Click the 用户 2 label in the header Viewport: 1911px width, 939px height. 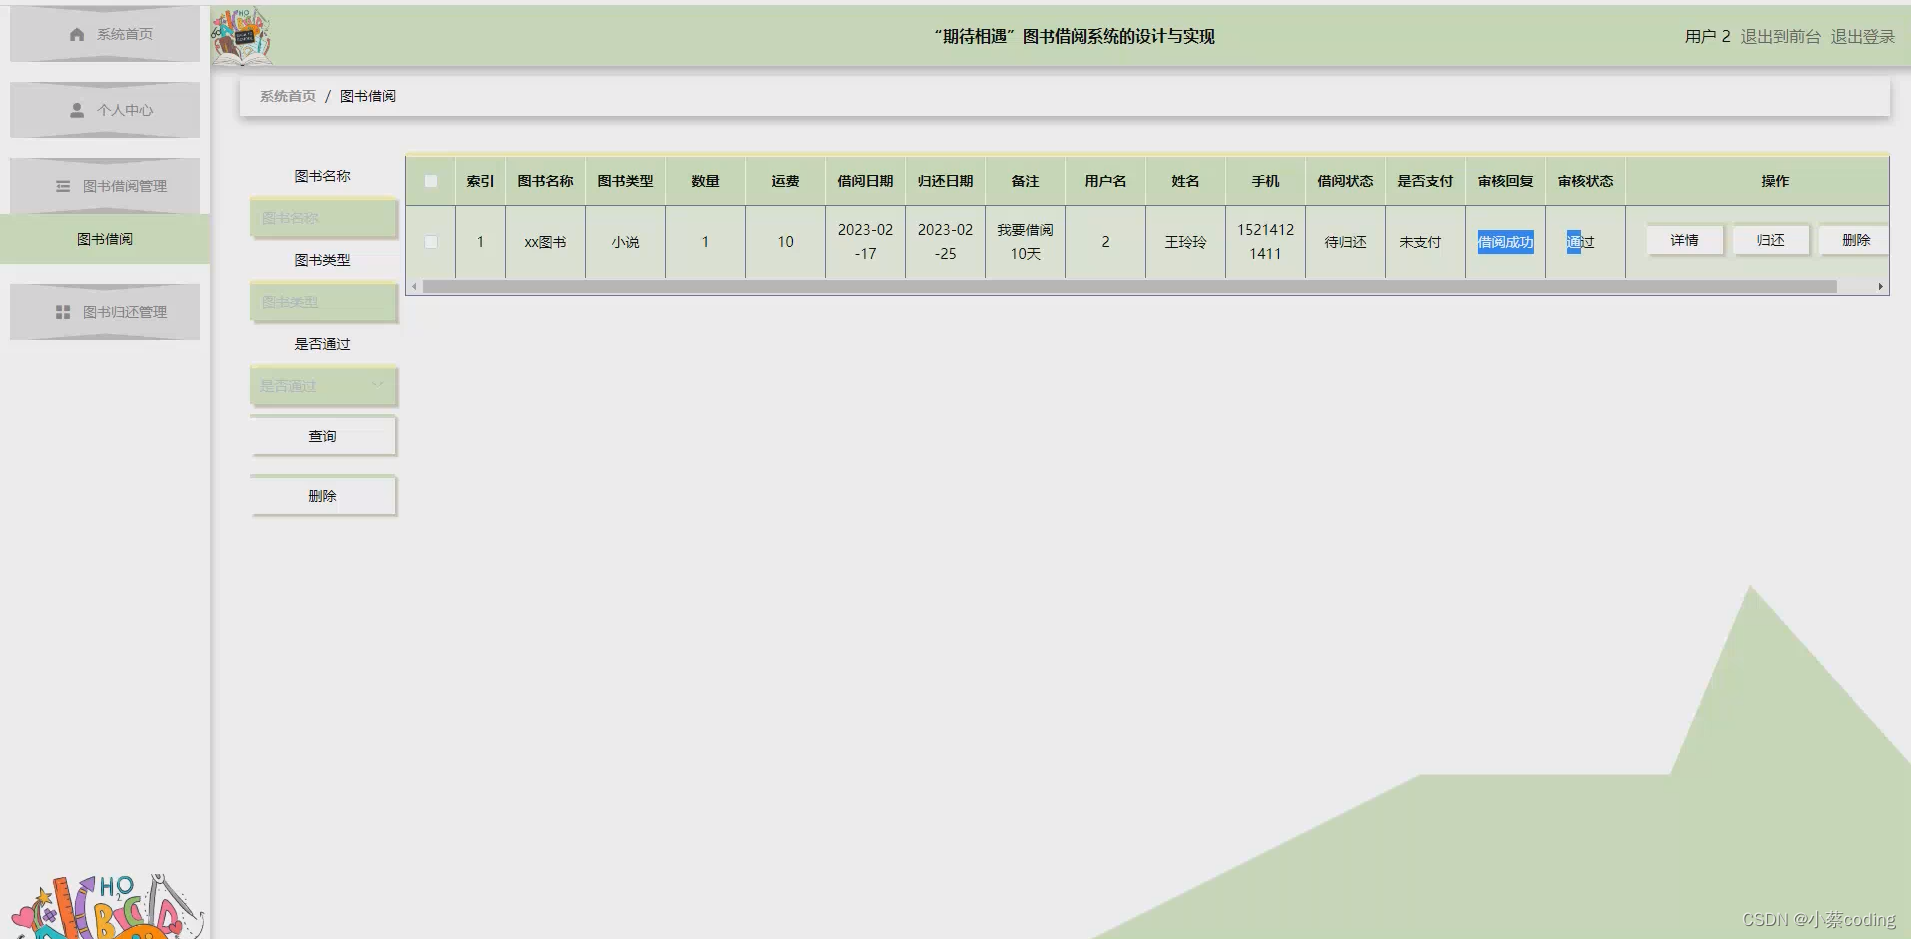[1707, 36]
